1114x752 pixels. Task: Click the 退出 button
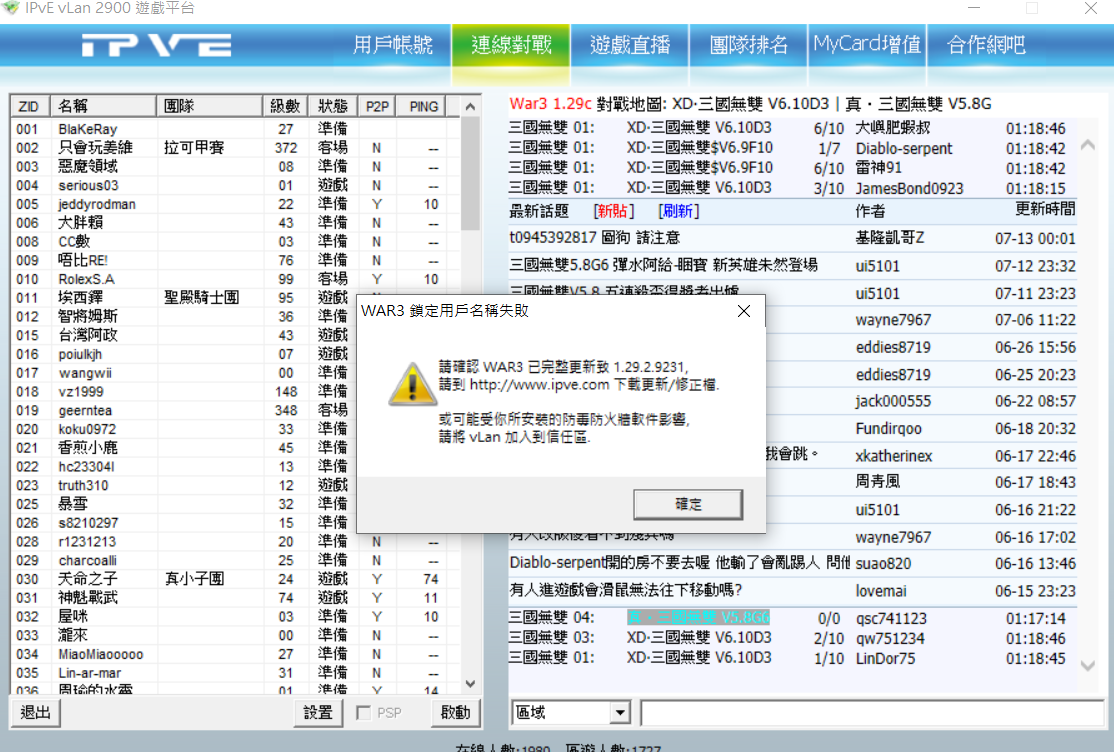pyautogui.click(x=36, y=712)
